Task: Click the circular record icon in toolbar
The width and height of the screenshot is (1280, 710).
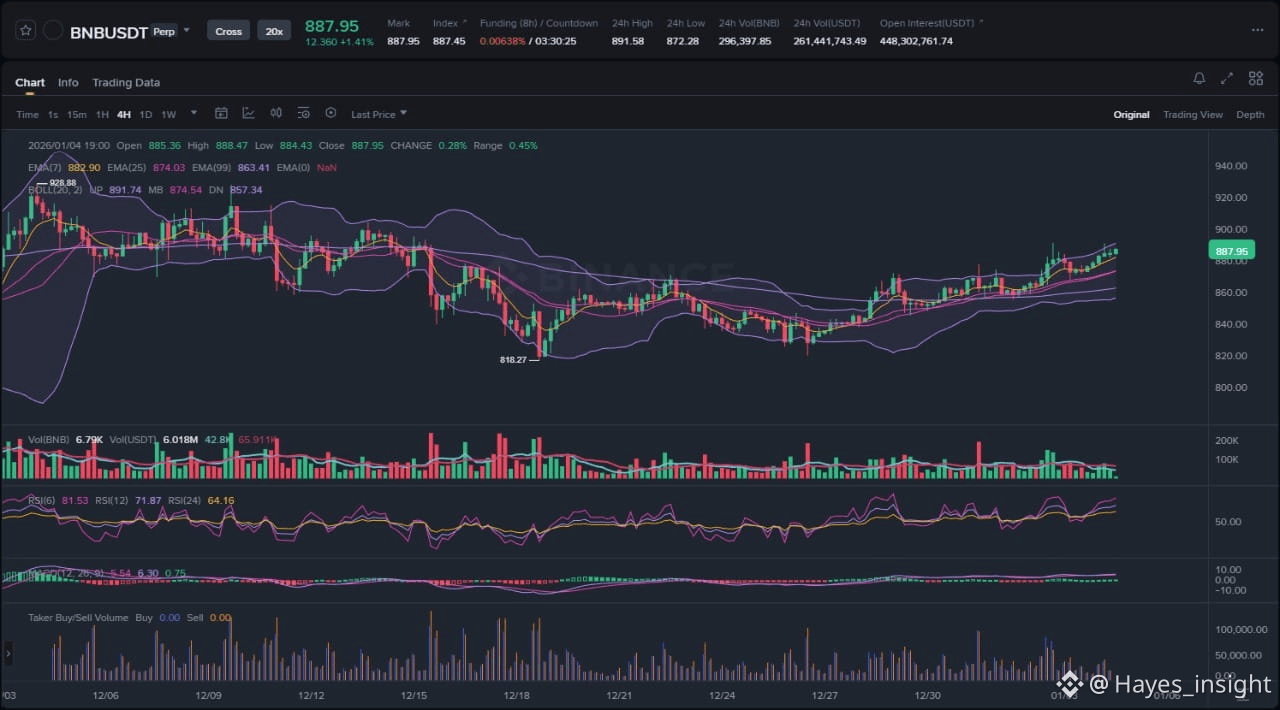Action: pos(331,114)
